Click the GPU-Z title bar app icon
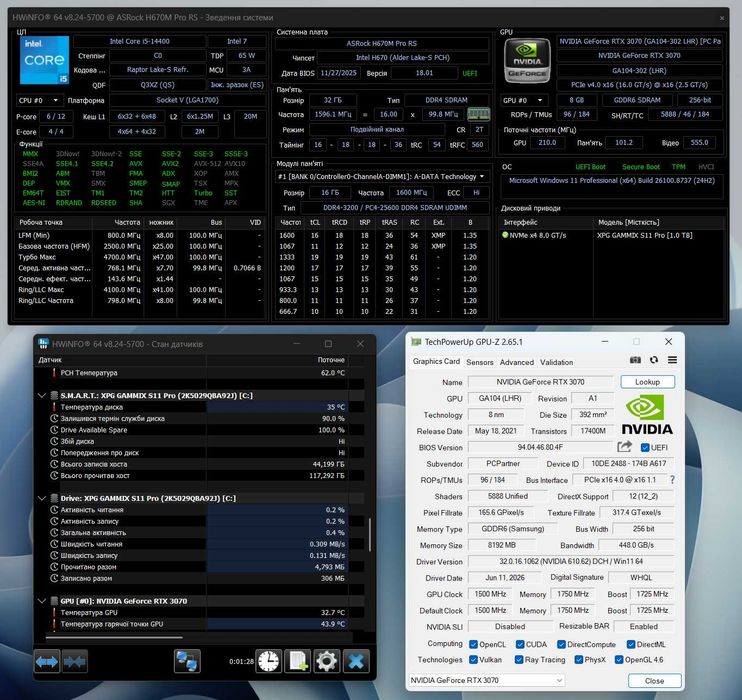The image size is (742, 700). point(416,342)
